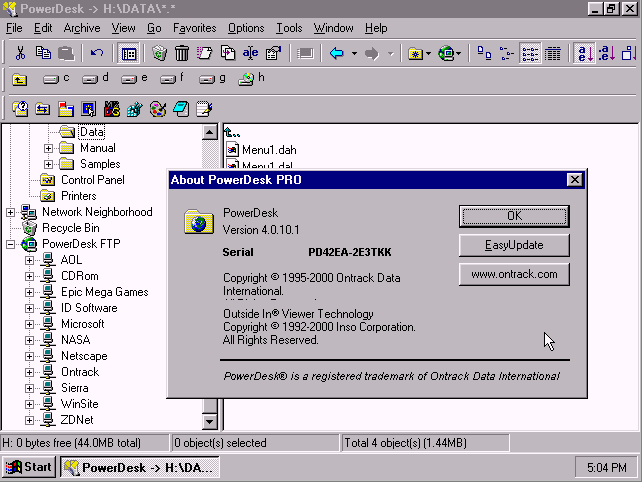Click the tree scrollbar down arrow
The image size is (642, 482).
(x=210, y=421)
